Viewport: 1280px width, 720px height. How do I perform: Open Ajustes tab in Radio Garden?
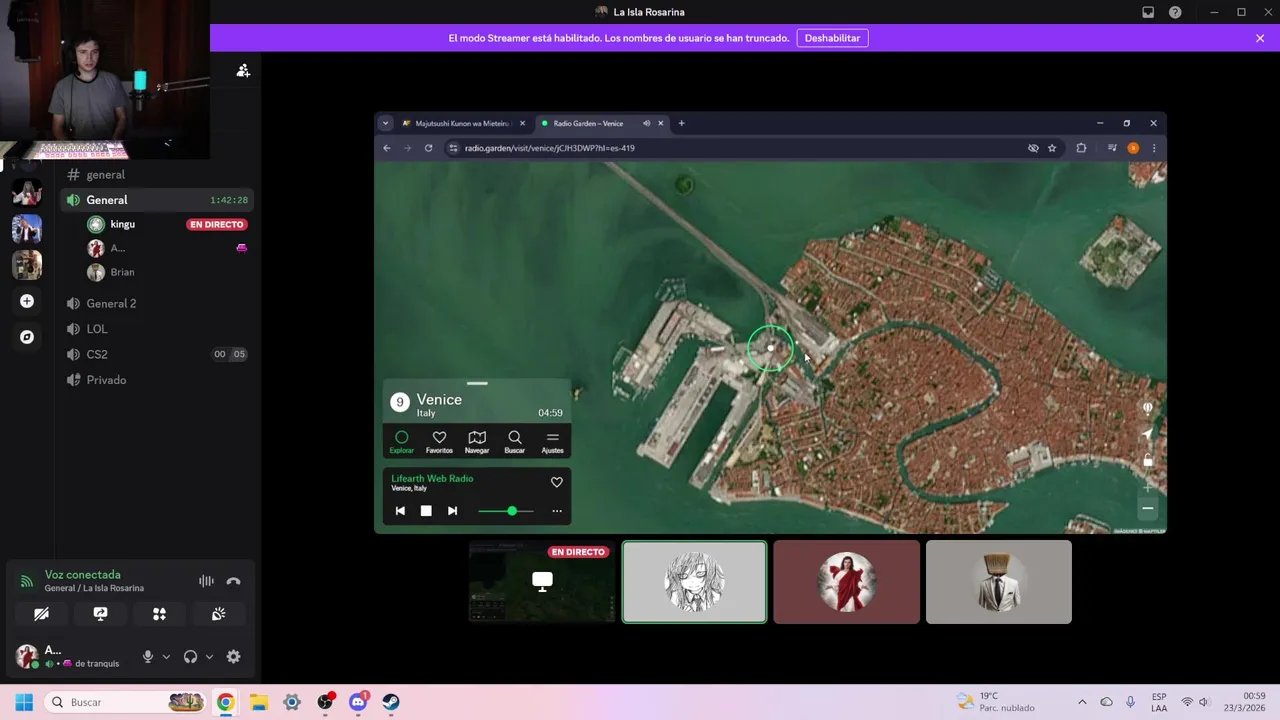[x=552, y=442]
